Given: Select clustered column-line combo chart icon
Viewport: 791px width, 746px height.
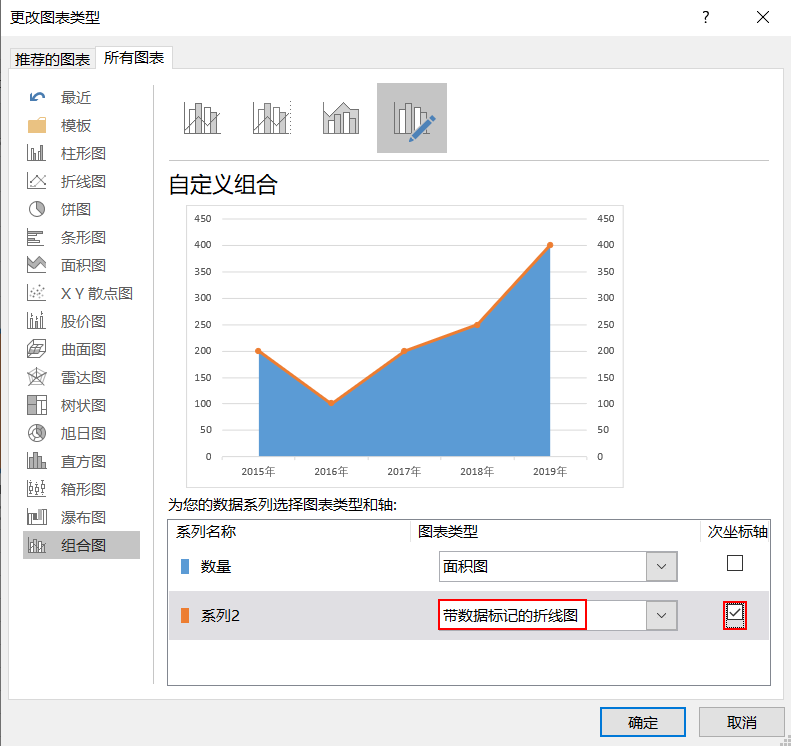Looking at the screenshot, I should tap(202, 118).
